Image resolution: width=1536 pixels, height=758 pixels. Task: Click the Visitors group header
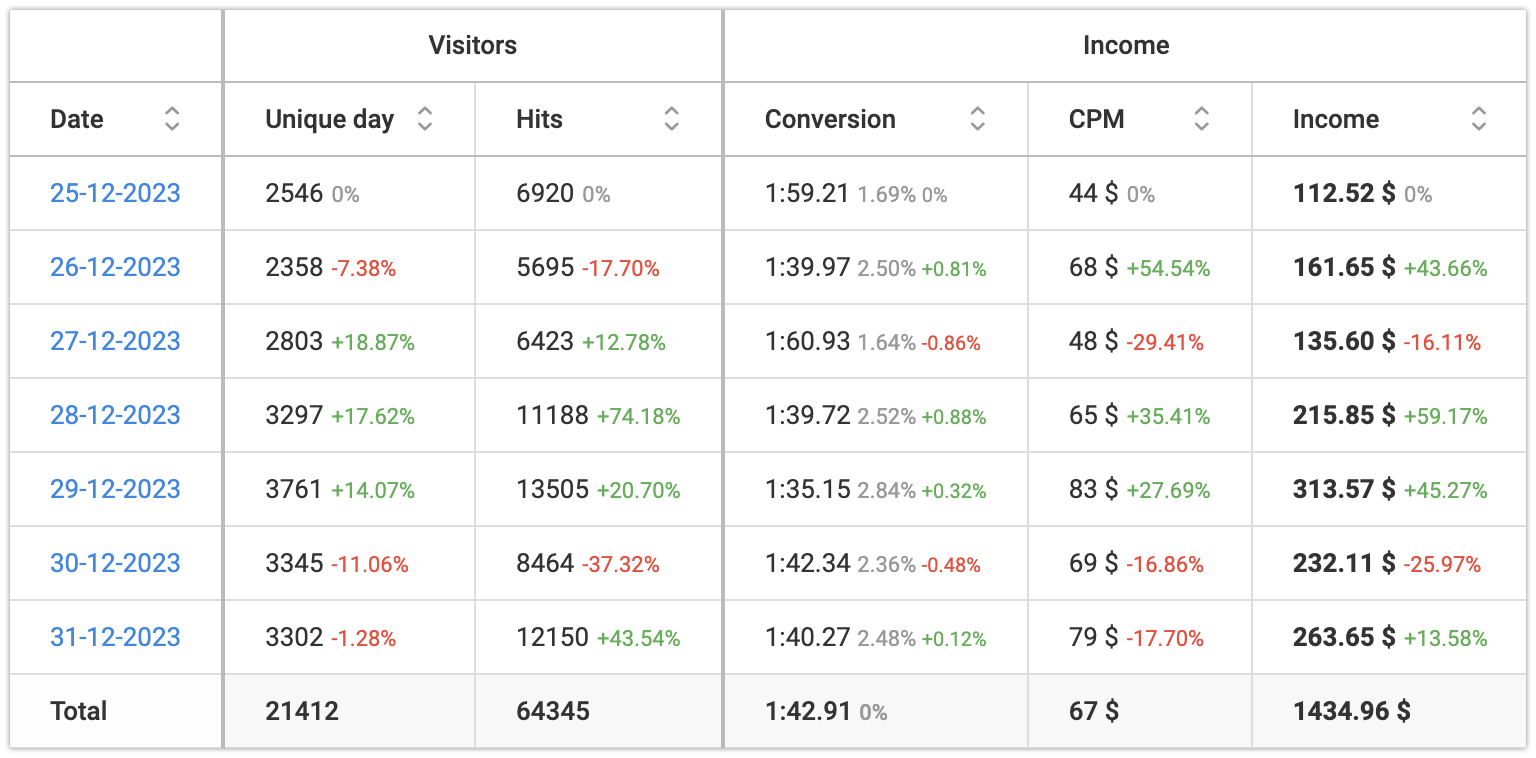(473, 45)
